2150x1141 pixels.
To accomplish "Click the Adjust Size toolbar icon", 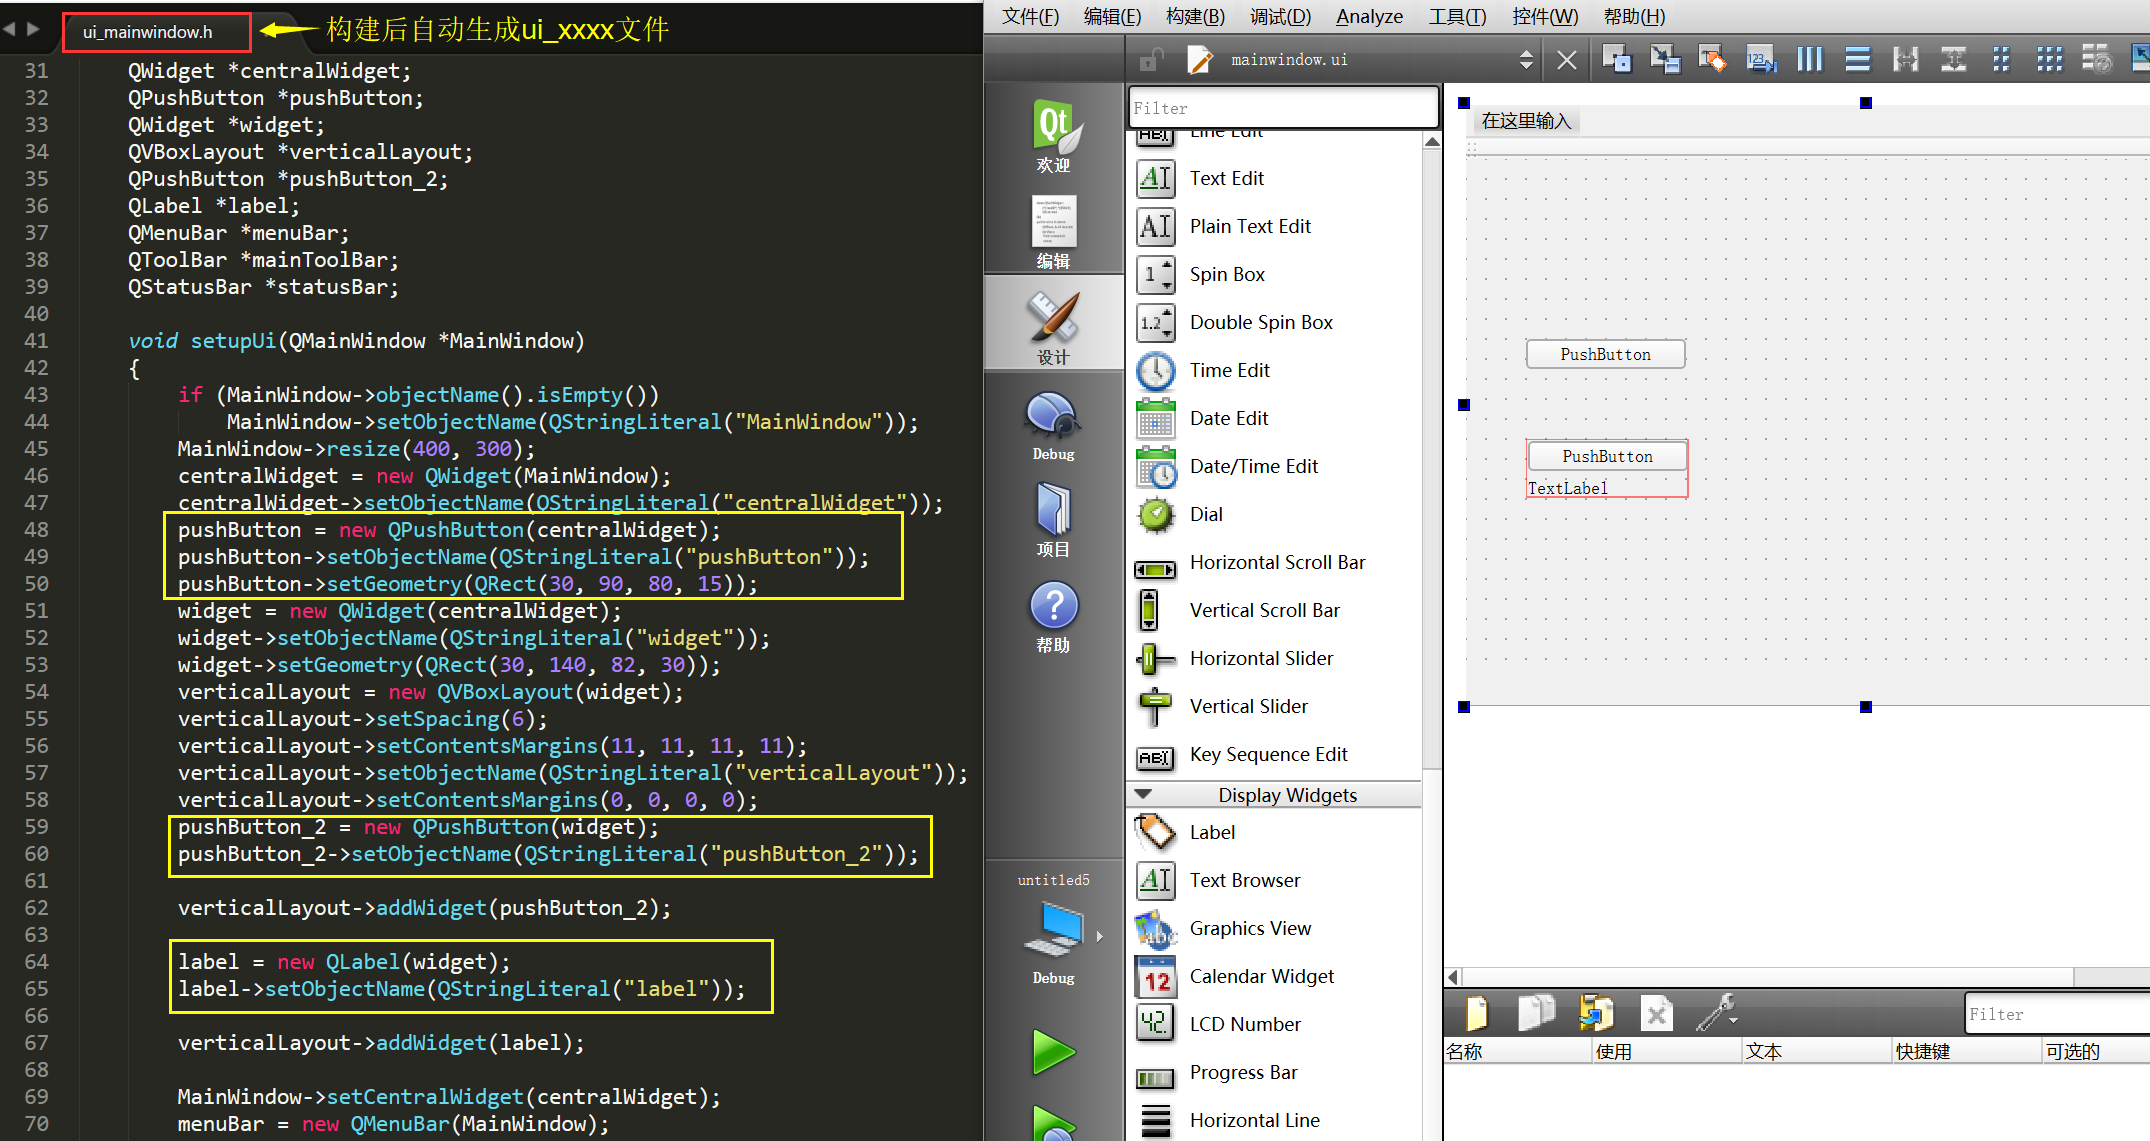I will (2143, 60).
